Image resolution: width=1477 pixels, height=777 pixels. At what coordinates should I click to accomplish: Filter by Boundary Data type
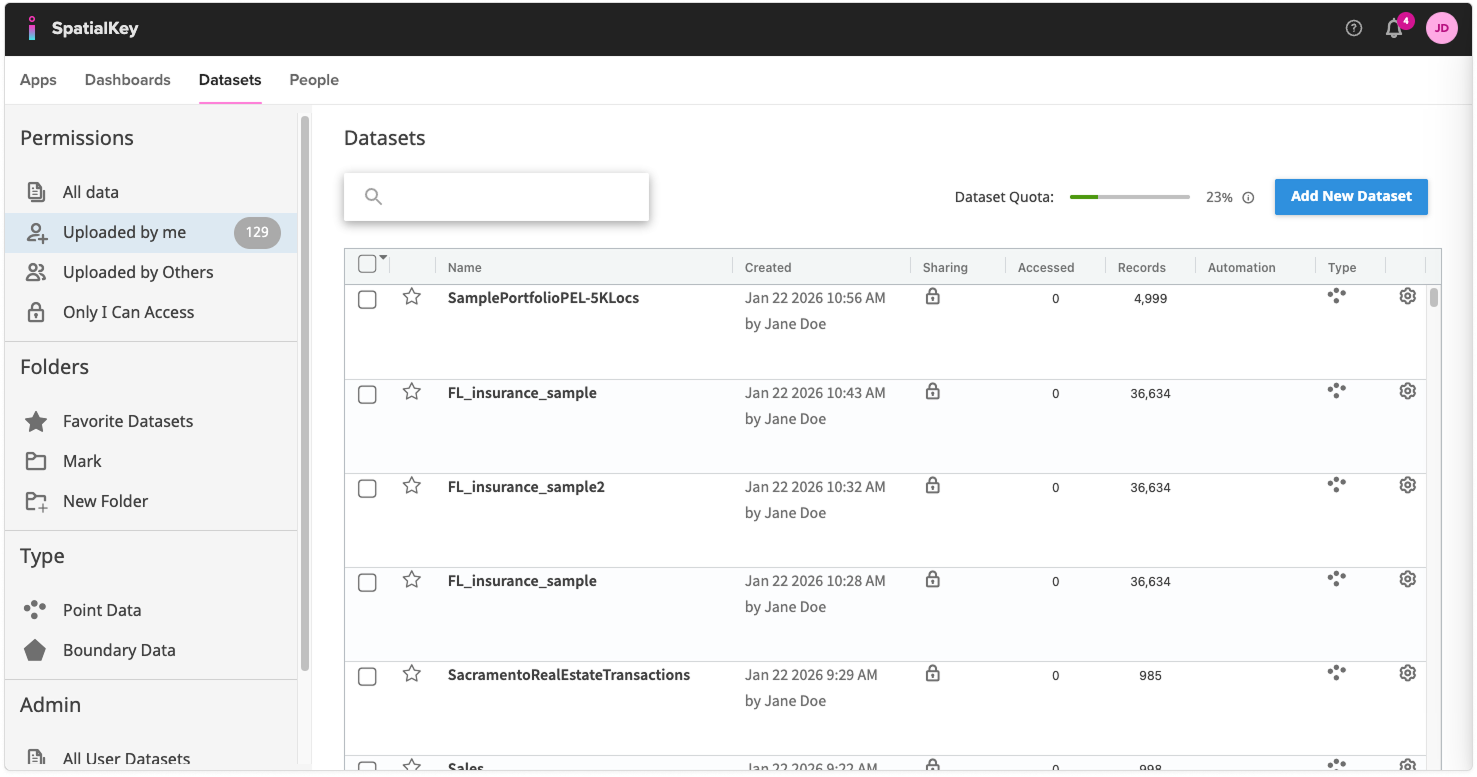119,650
